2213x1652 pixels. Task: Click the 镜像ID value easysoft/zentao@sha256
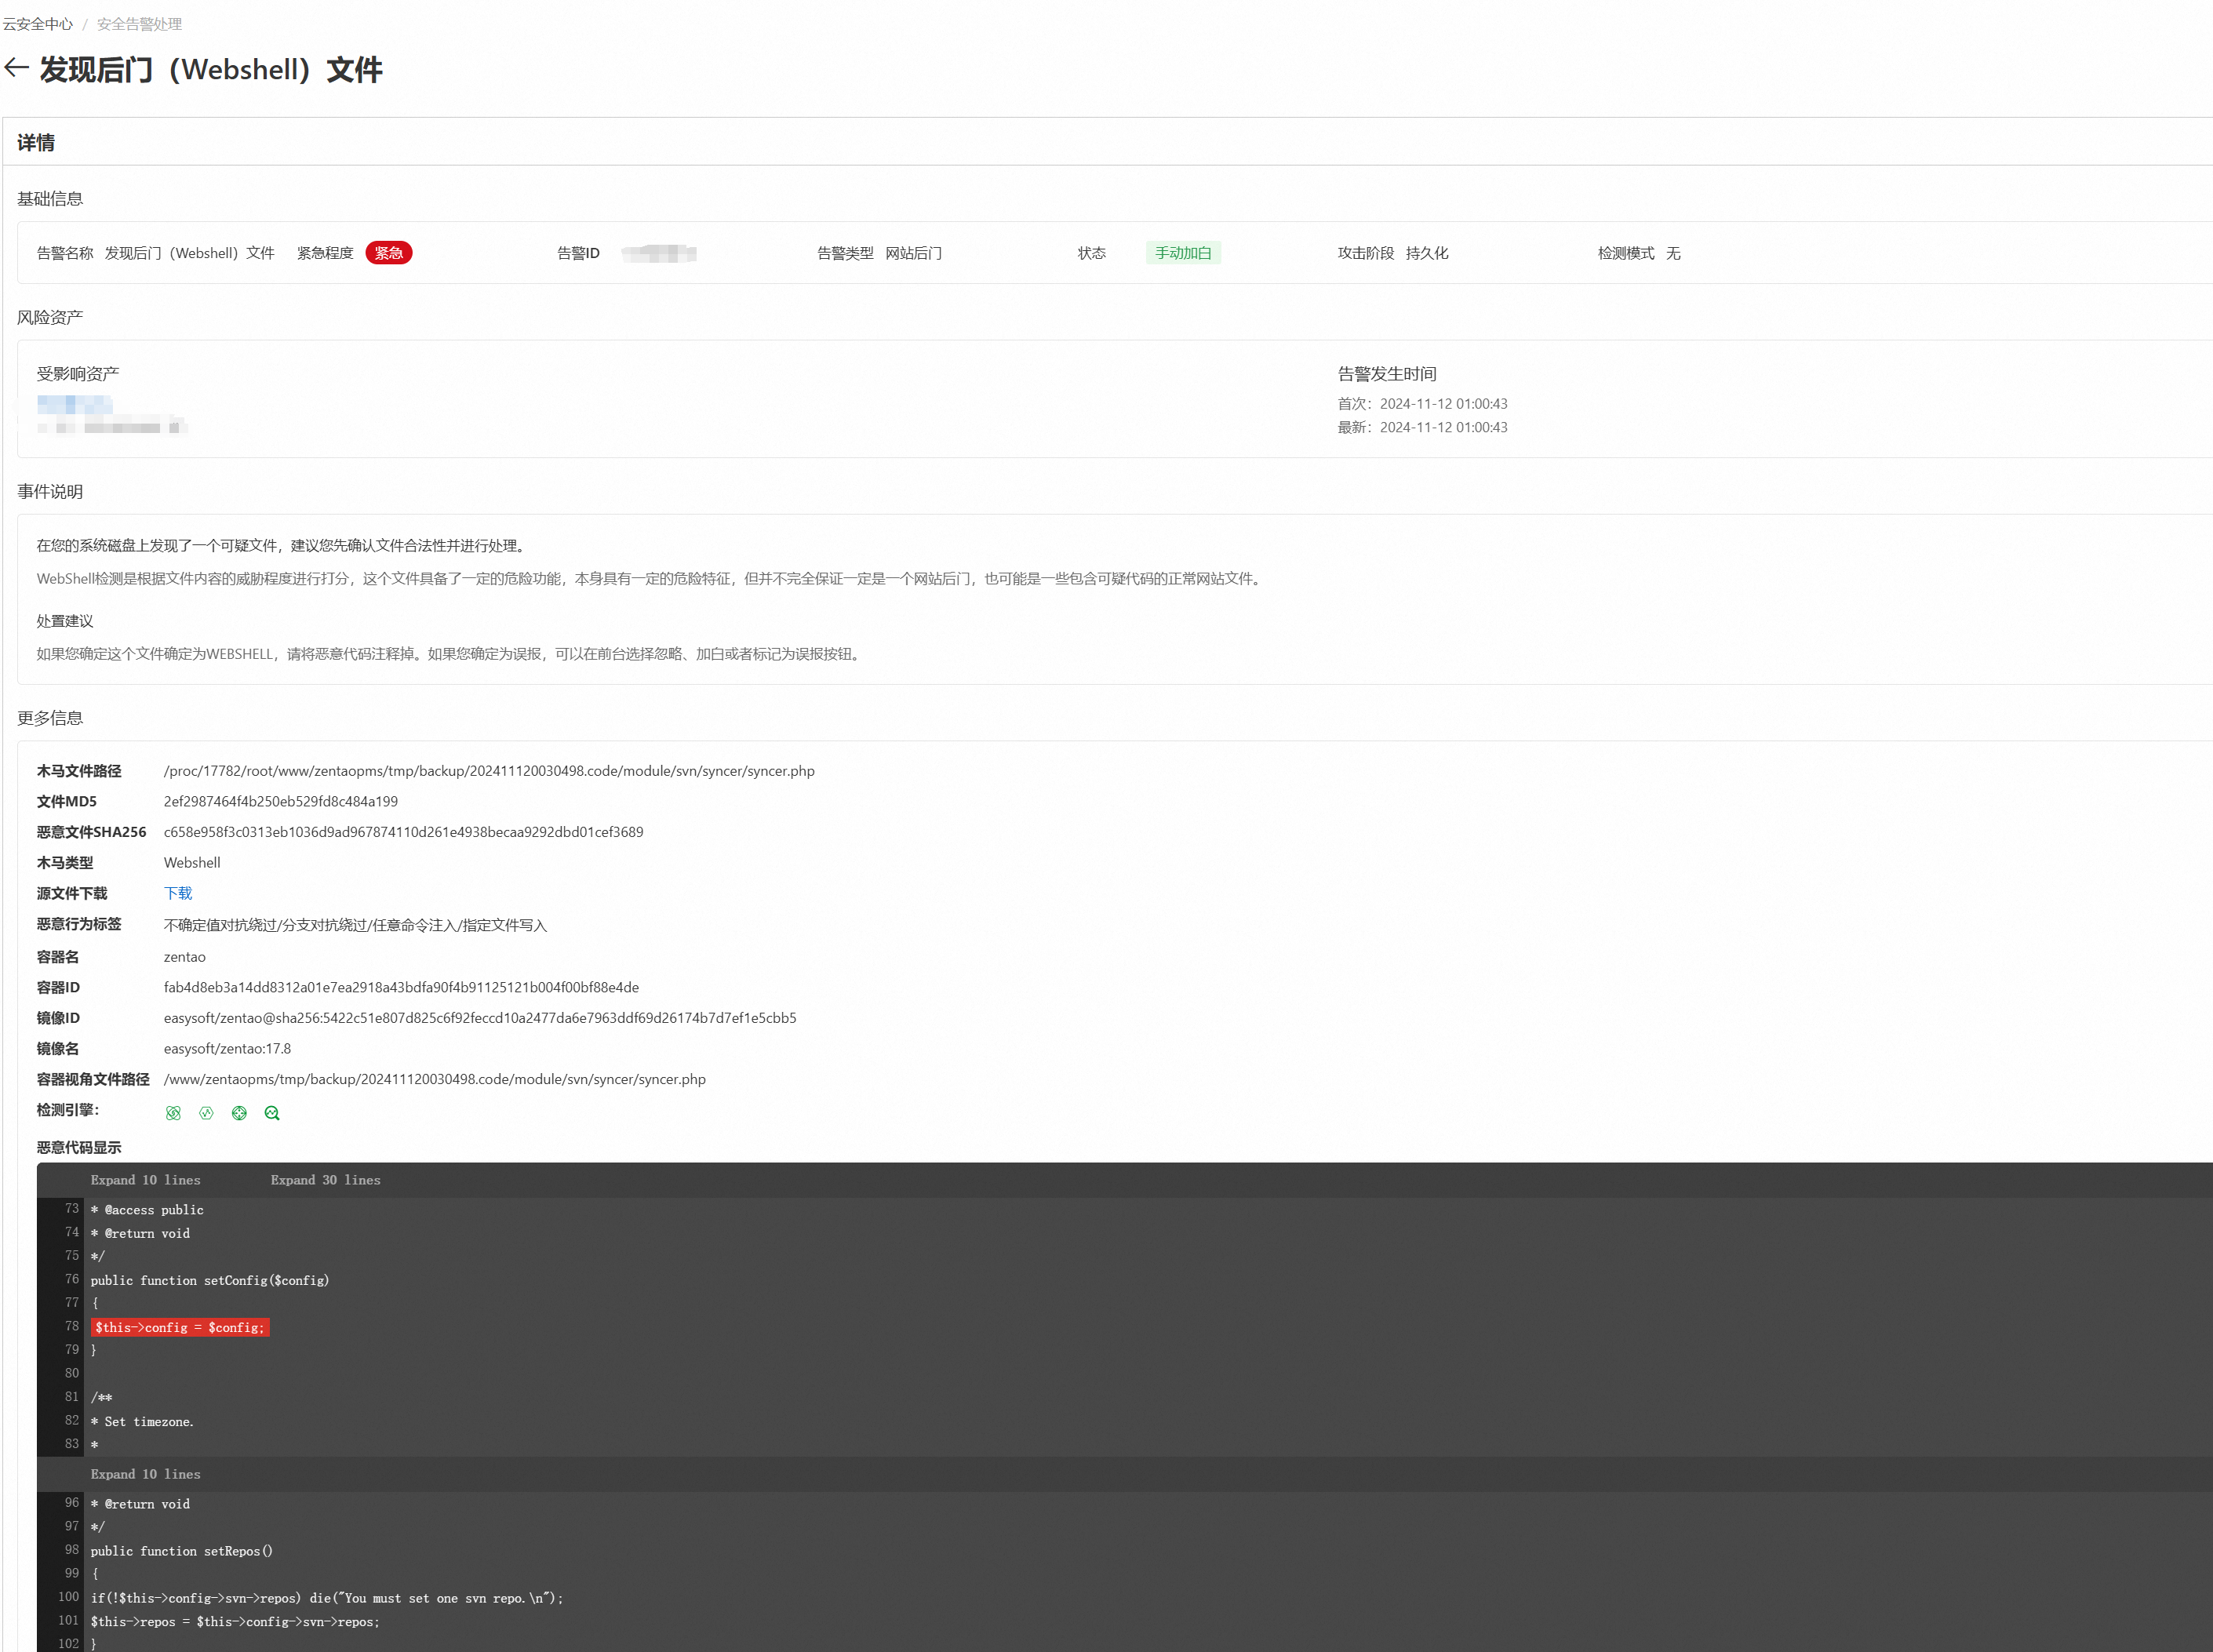[480, 1018]
